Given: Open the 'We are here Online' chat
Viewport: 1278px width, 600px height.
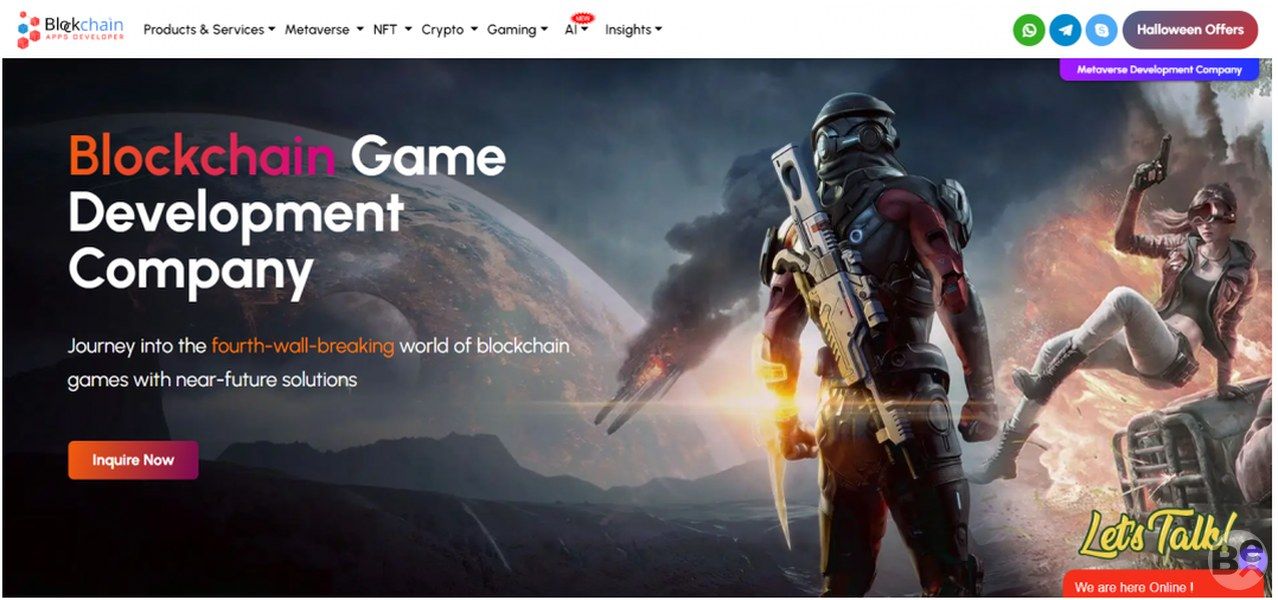Looking at the screenshot, I should 1133,587.
